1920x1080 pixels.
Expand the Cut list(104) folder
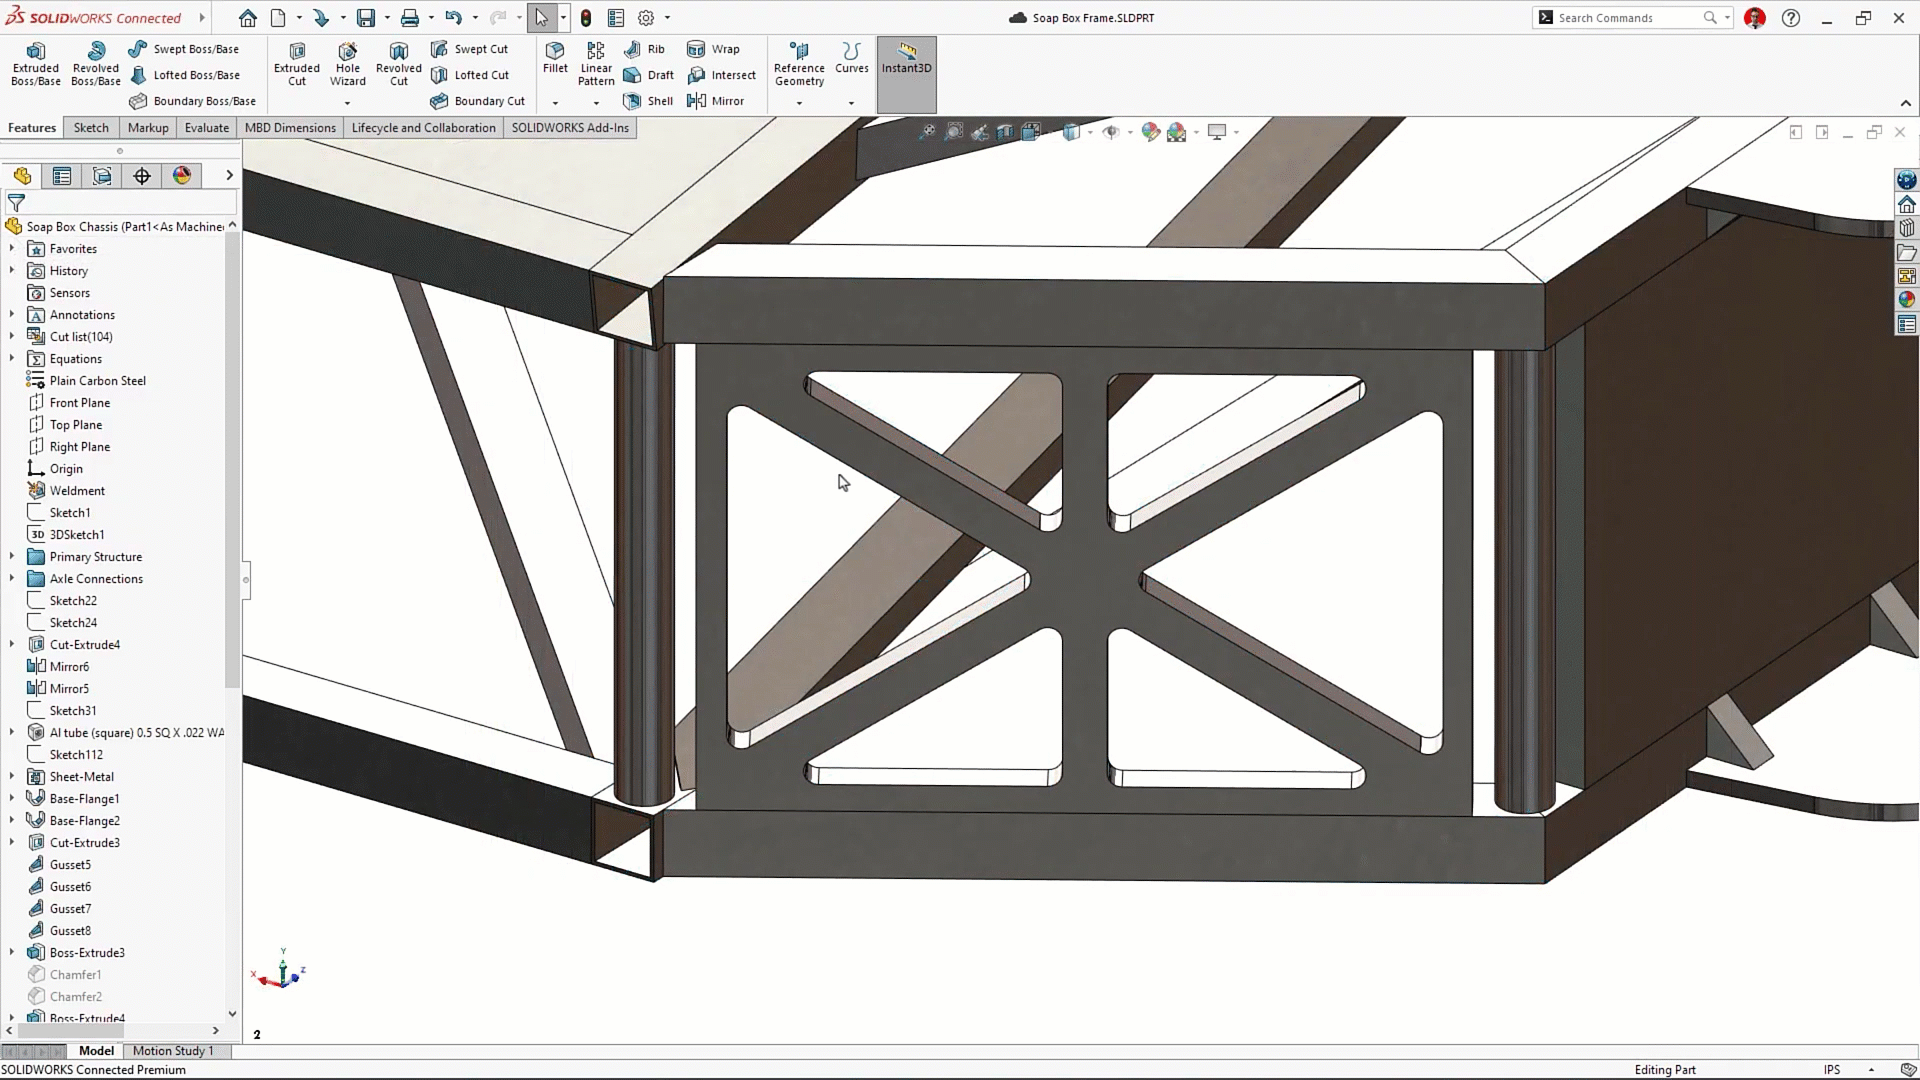pos(12,337)
